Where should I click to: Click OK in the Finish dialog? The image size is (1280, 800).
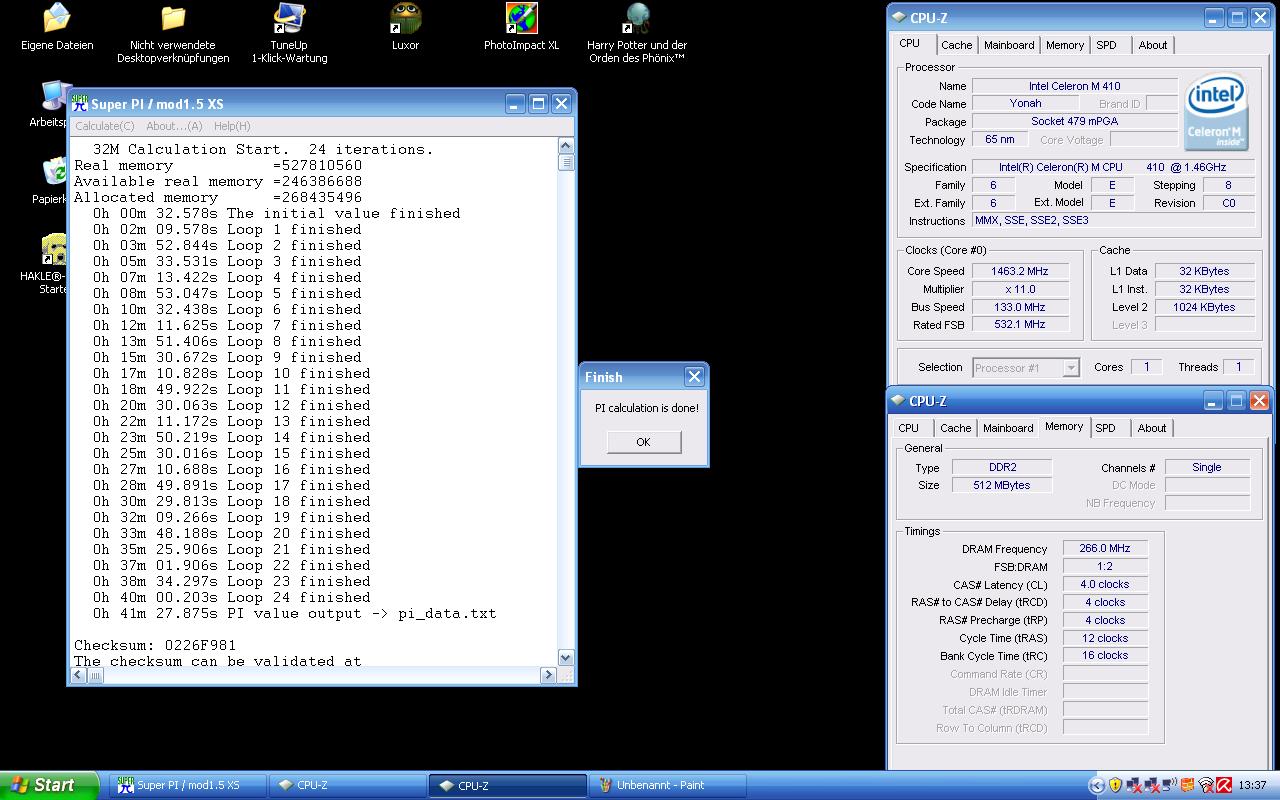click(x=643, y=442)
